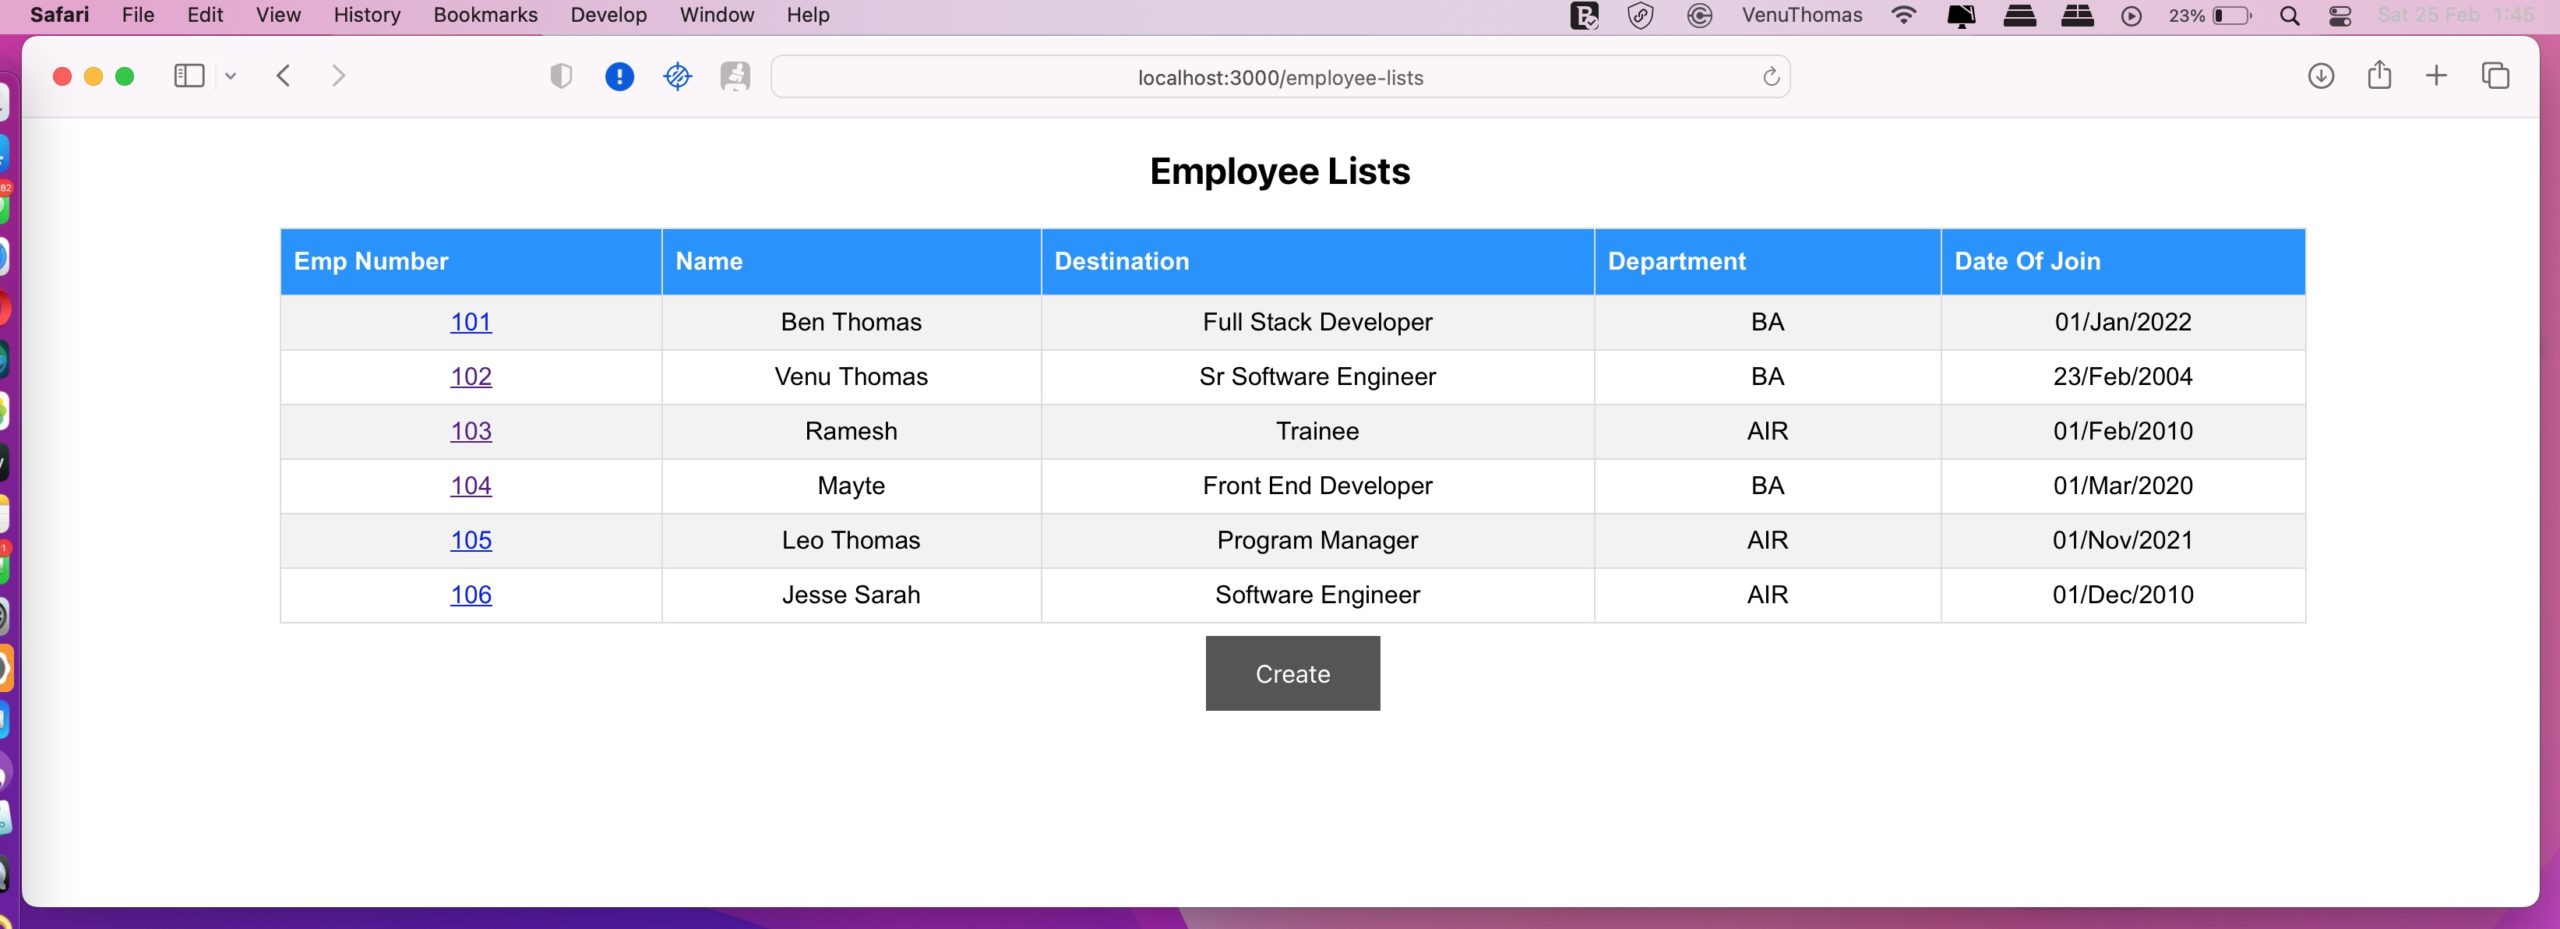
Task: Click the Program Manager cell
Action: (x=1317, y=540)
